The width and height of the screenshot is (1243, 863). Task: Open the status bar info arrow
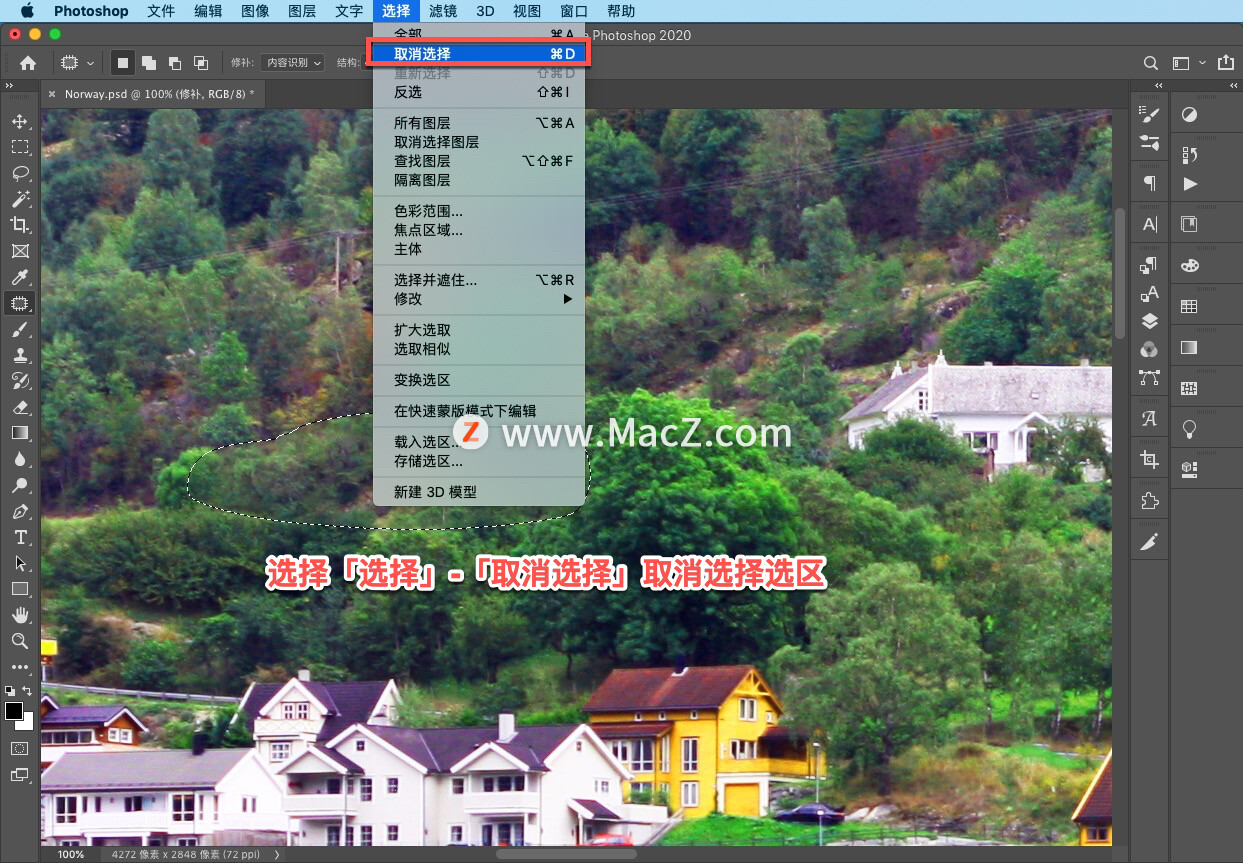(x=277, y=855)
